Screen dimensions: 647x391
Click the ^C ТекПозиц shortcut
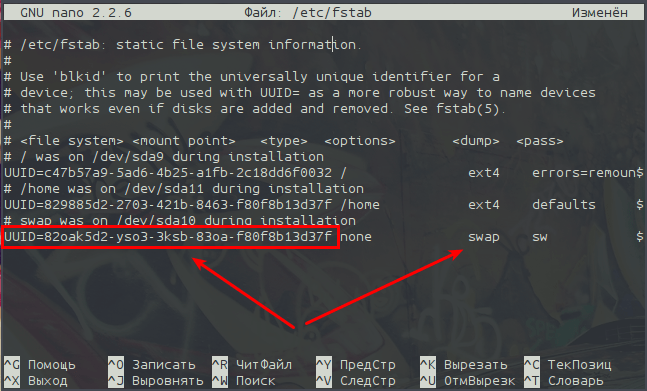point(568,365)
